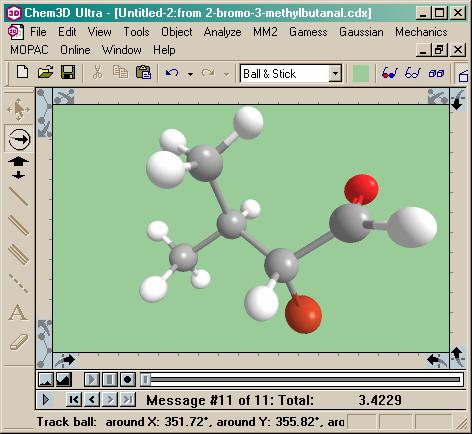The image size is (472, 434).
Task: Click the Paste clipboard icon
Action: pos(143,72)
